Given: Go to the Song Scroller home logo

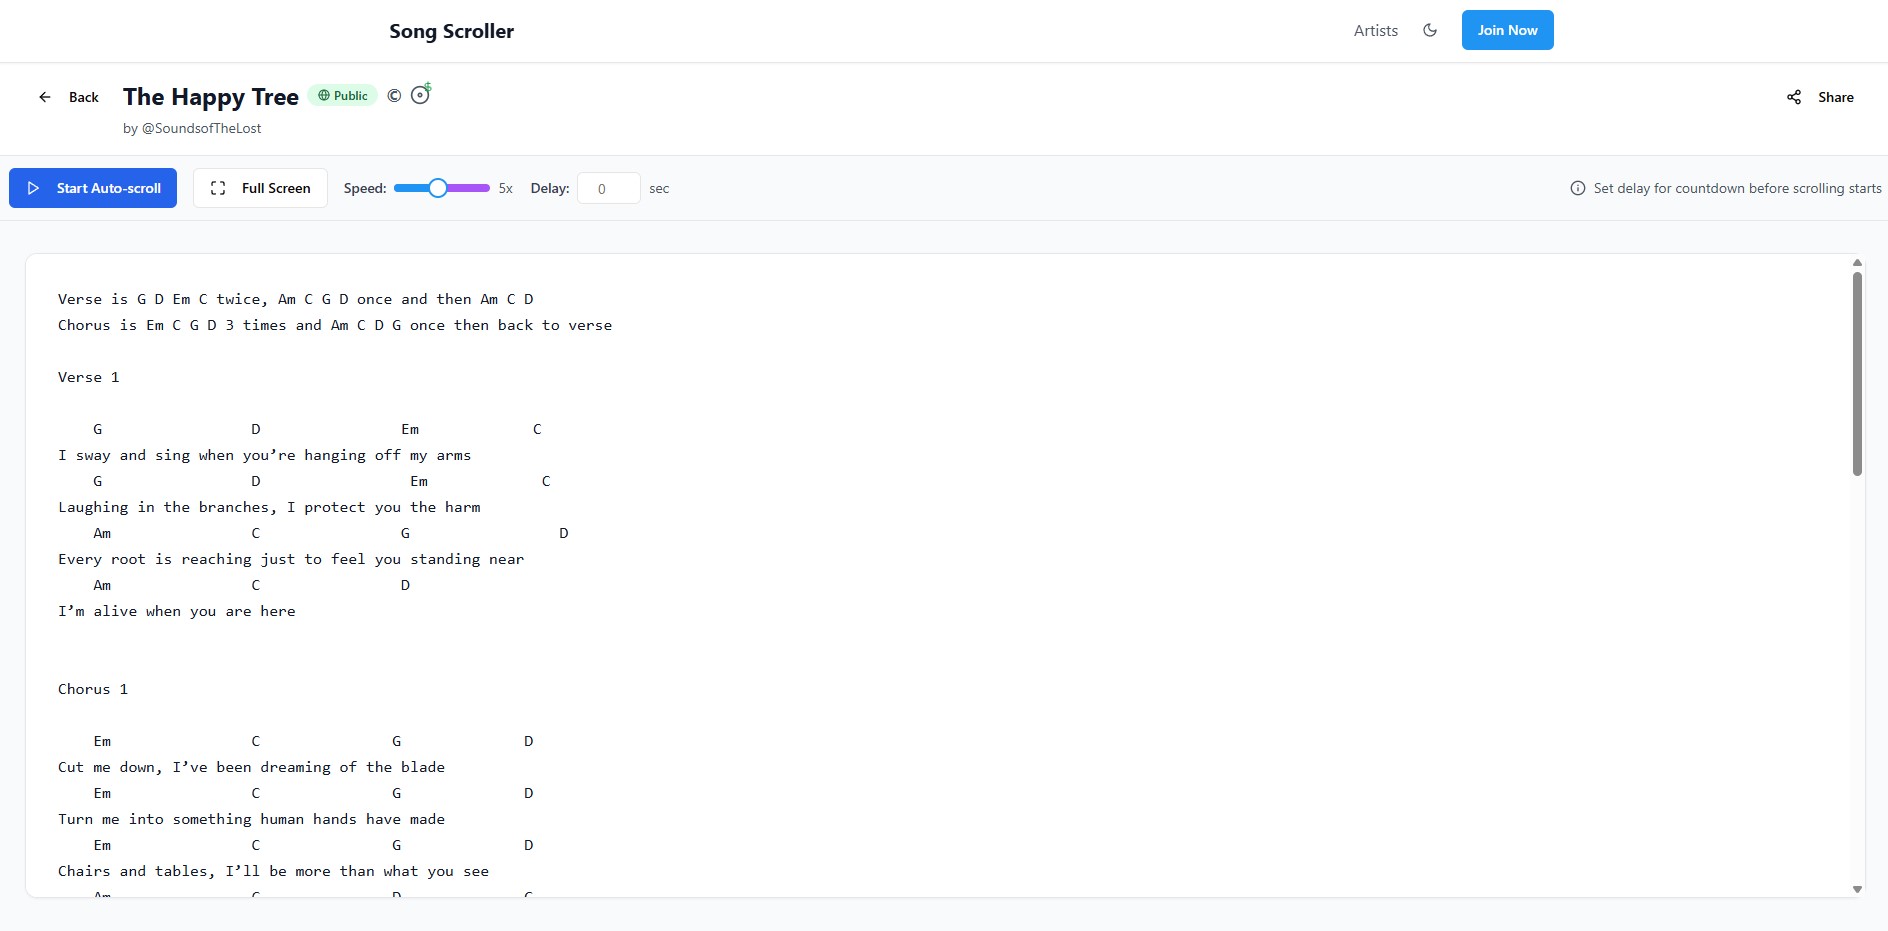Looking at the screenshot, I should (451, 31).
